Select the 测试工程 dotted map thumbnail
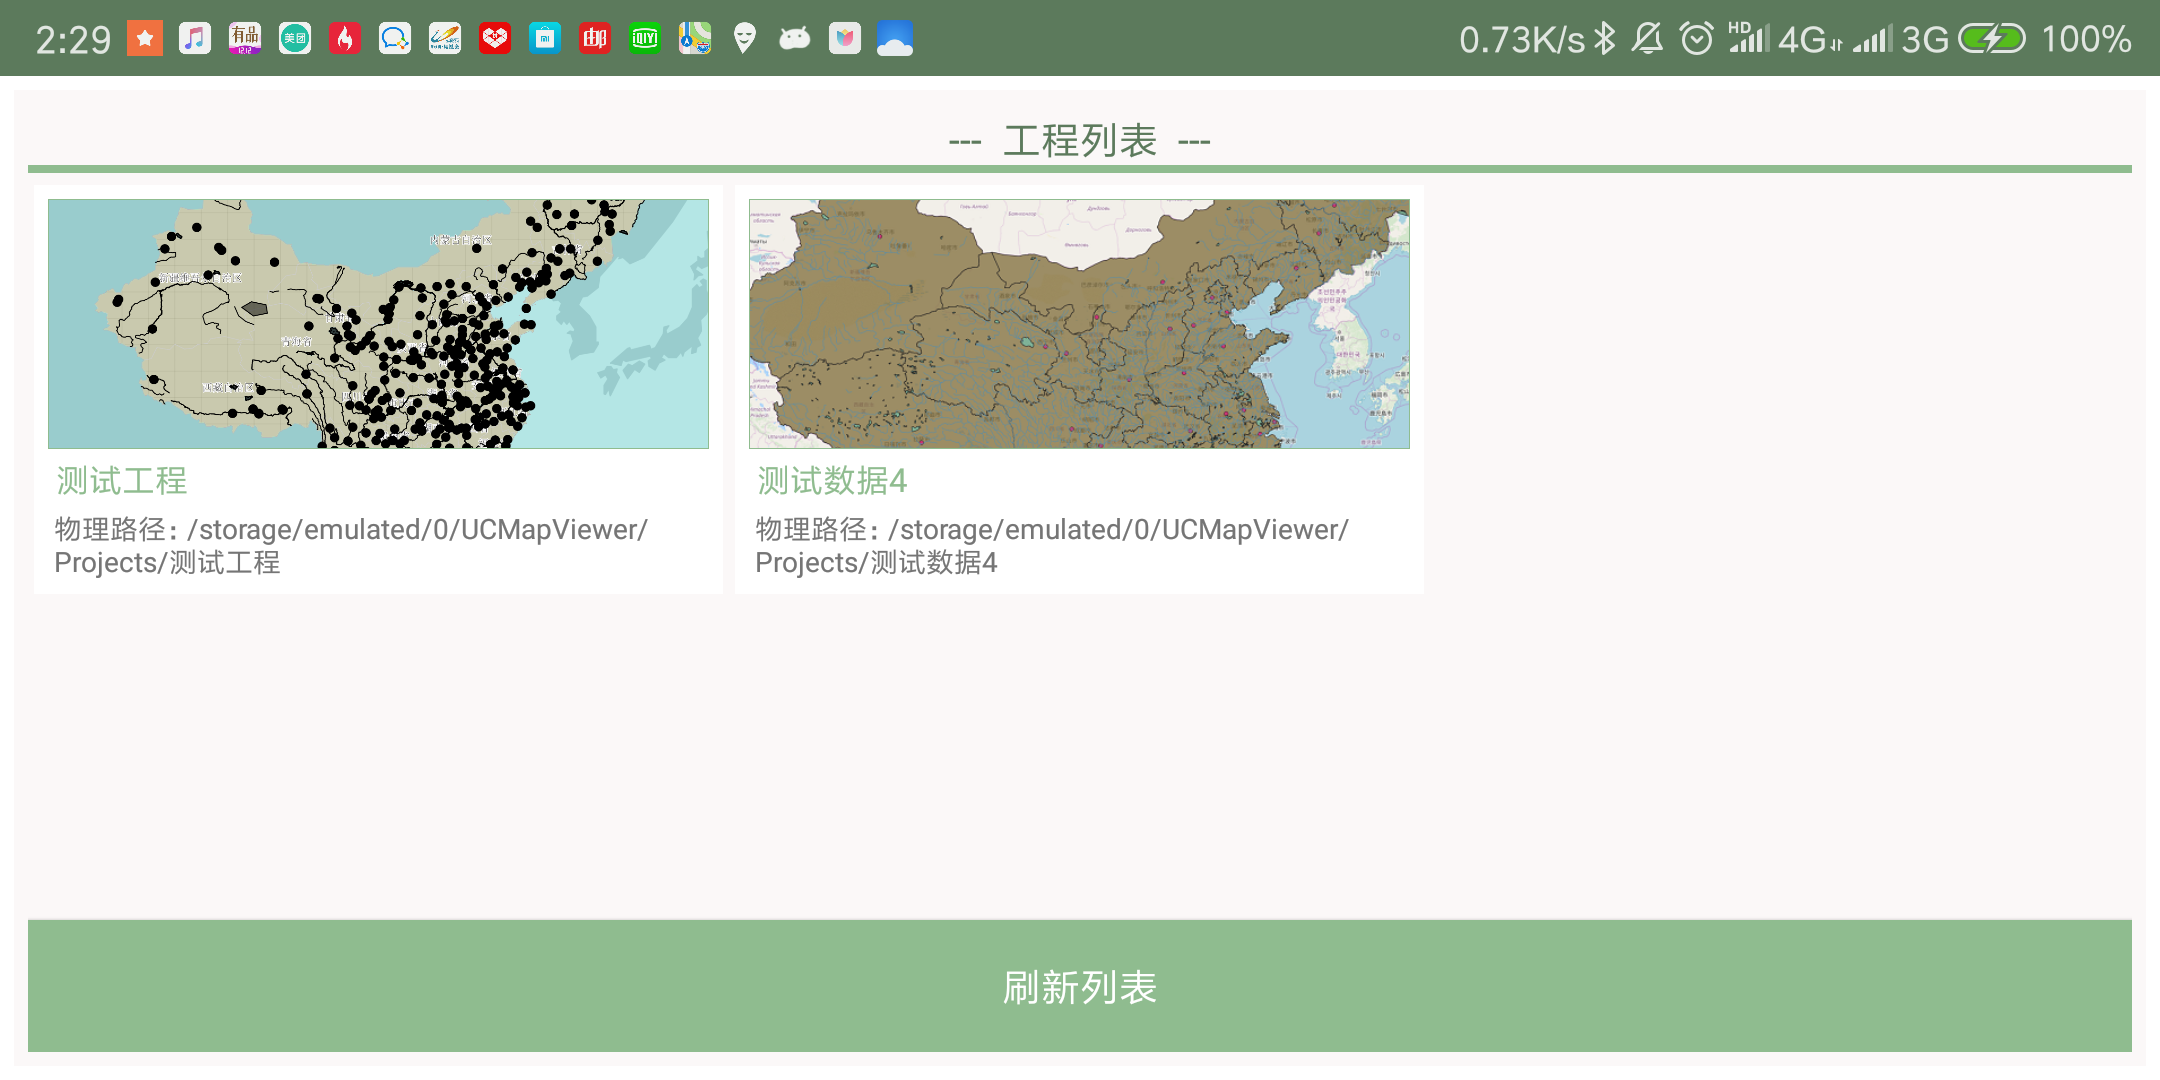 click(378, 324)
